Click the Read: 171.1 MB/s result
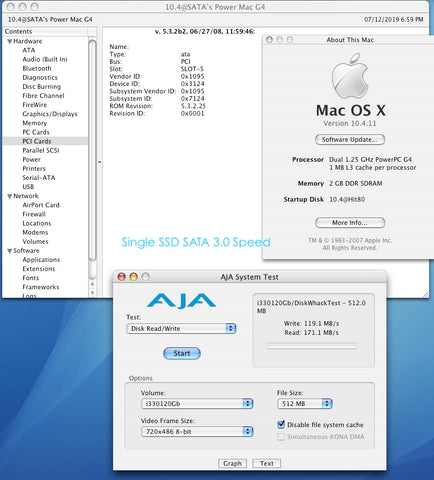The image size is (434, 480). (x=311, y=333)
